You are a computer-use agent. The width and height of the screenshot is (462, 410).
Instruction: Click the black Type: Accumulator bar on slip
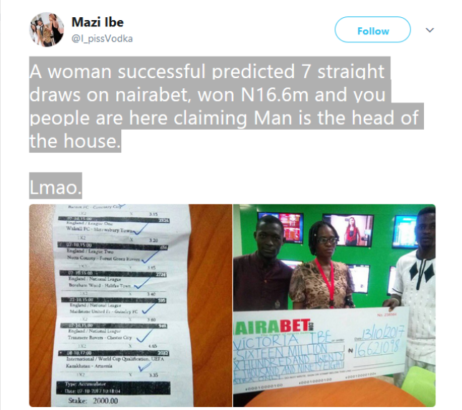(113, 388)
